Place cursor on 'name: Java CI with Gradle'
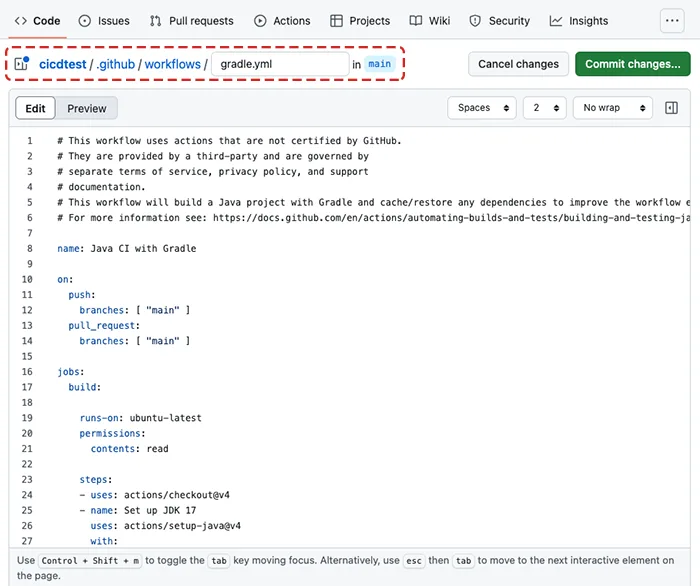 tap(127, 249)
